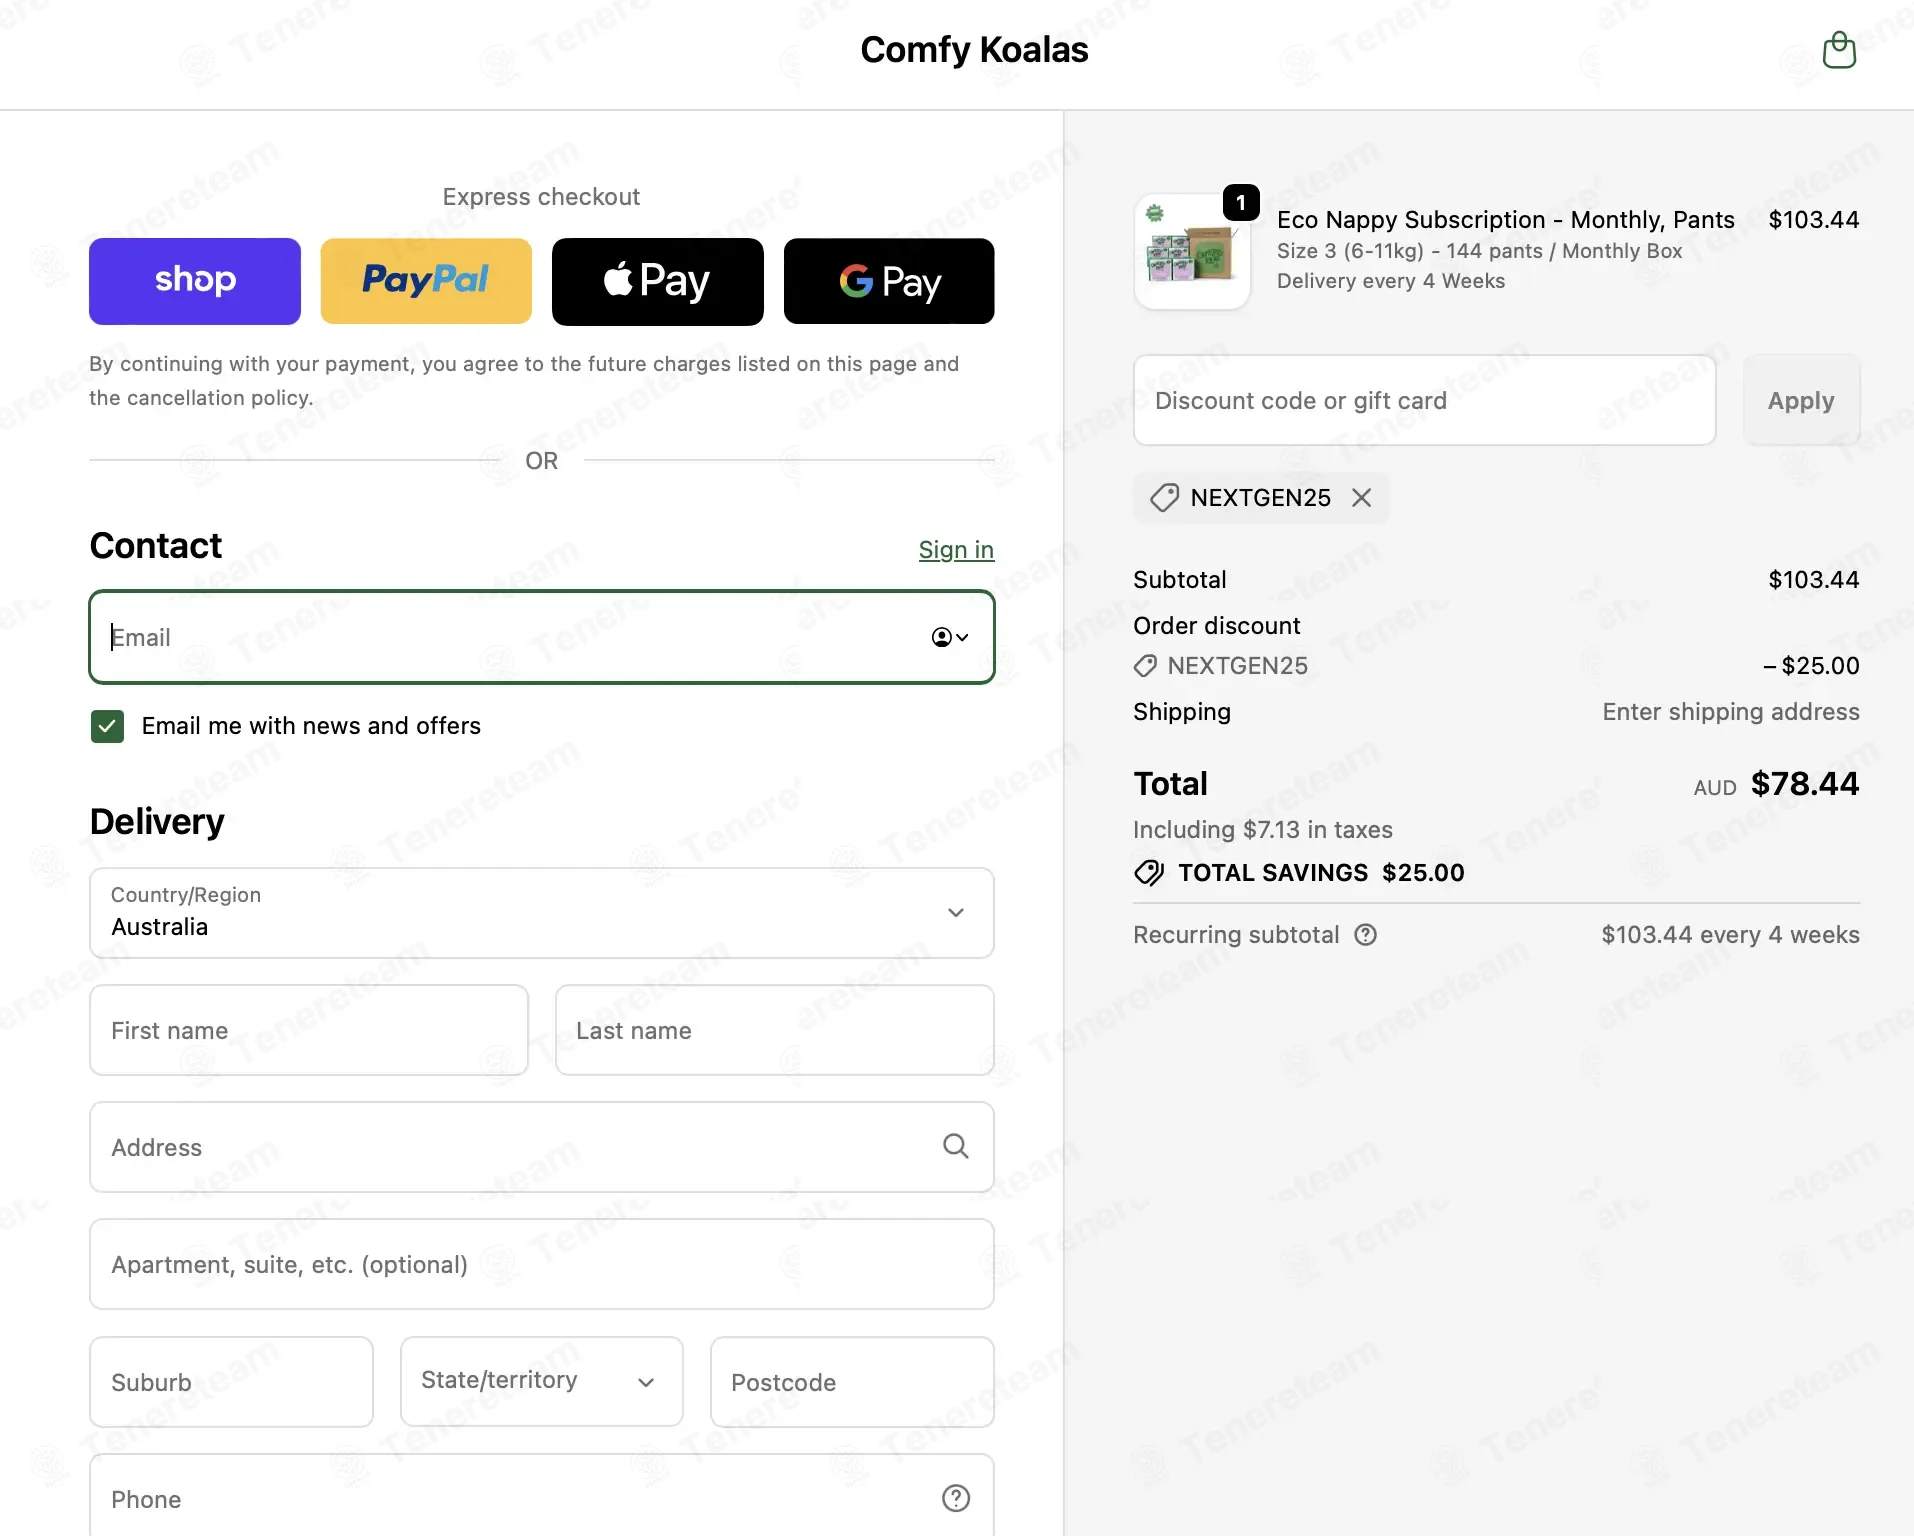
Task: Remove the NEXTGEN25 discount code
Action: 1362,498
